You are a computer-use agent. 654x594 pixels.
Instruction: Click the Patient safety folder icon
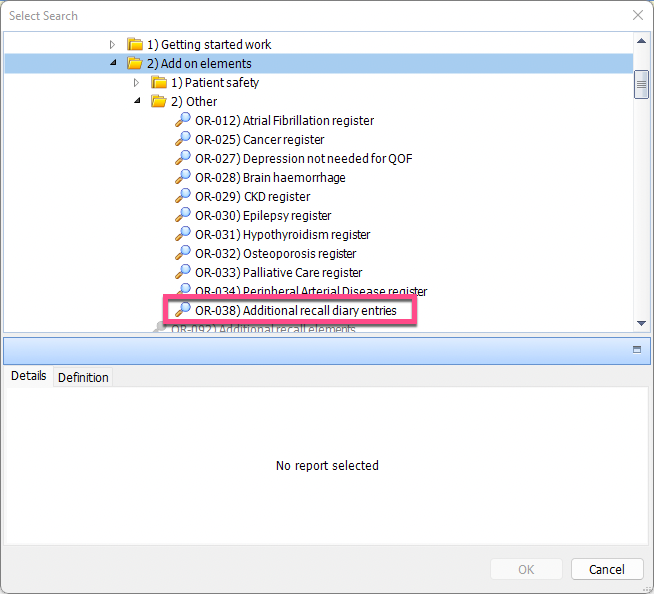pyautogui.click(x=158, y=82)
